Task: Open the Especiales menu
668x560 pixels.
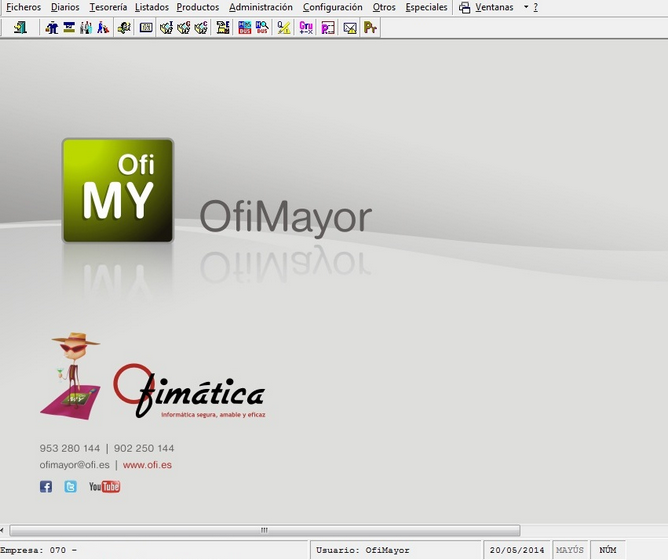Action: (x=426, y=7)
